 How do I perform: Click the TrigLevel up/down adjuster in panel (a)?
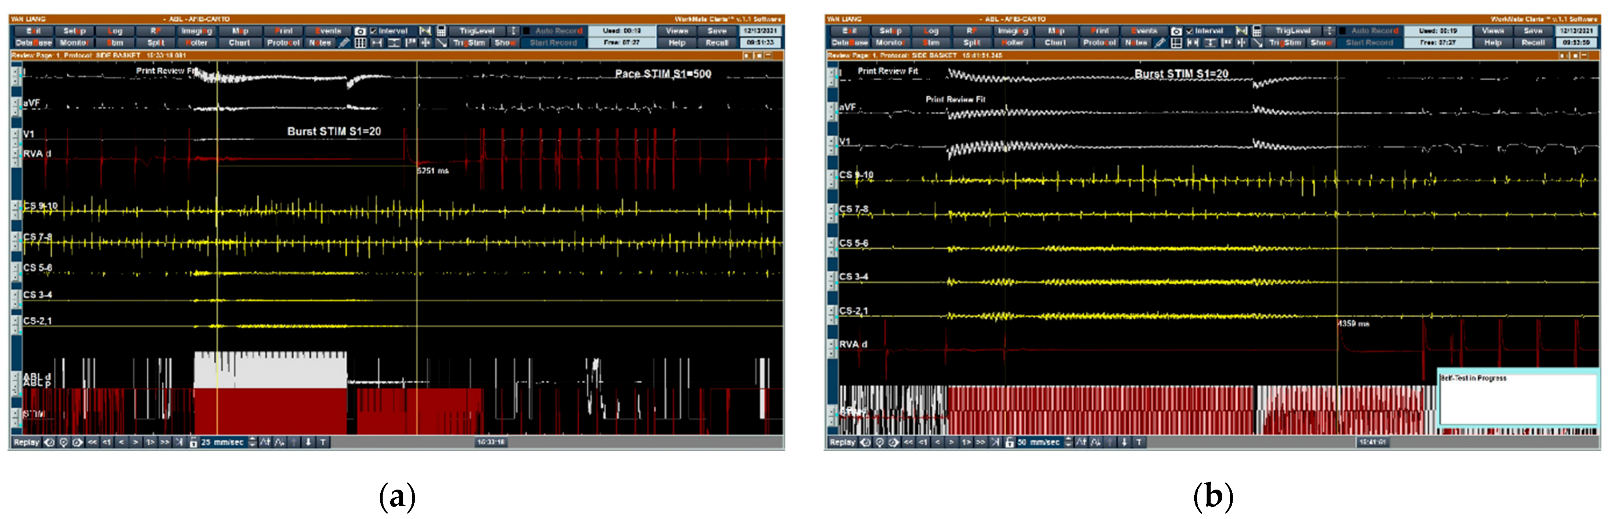pyautogui.click(x=513, y=31)
